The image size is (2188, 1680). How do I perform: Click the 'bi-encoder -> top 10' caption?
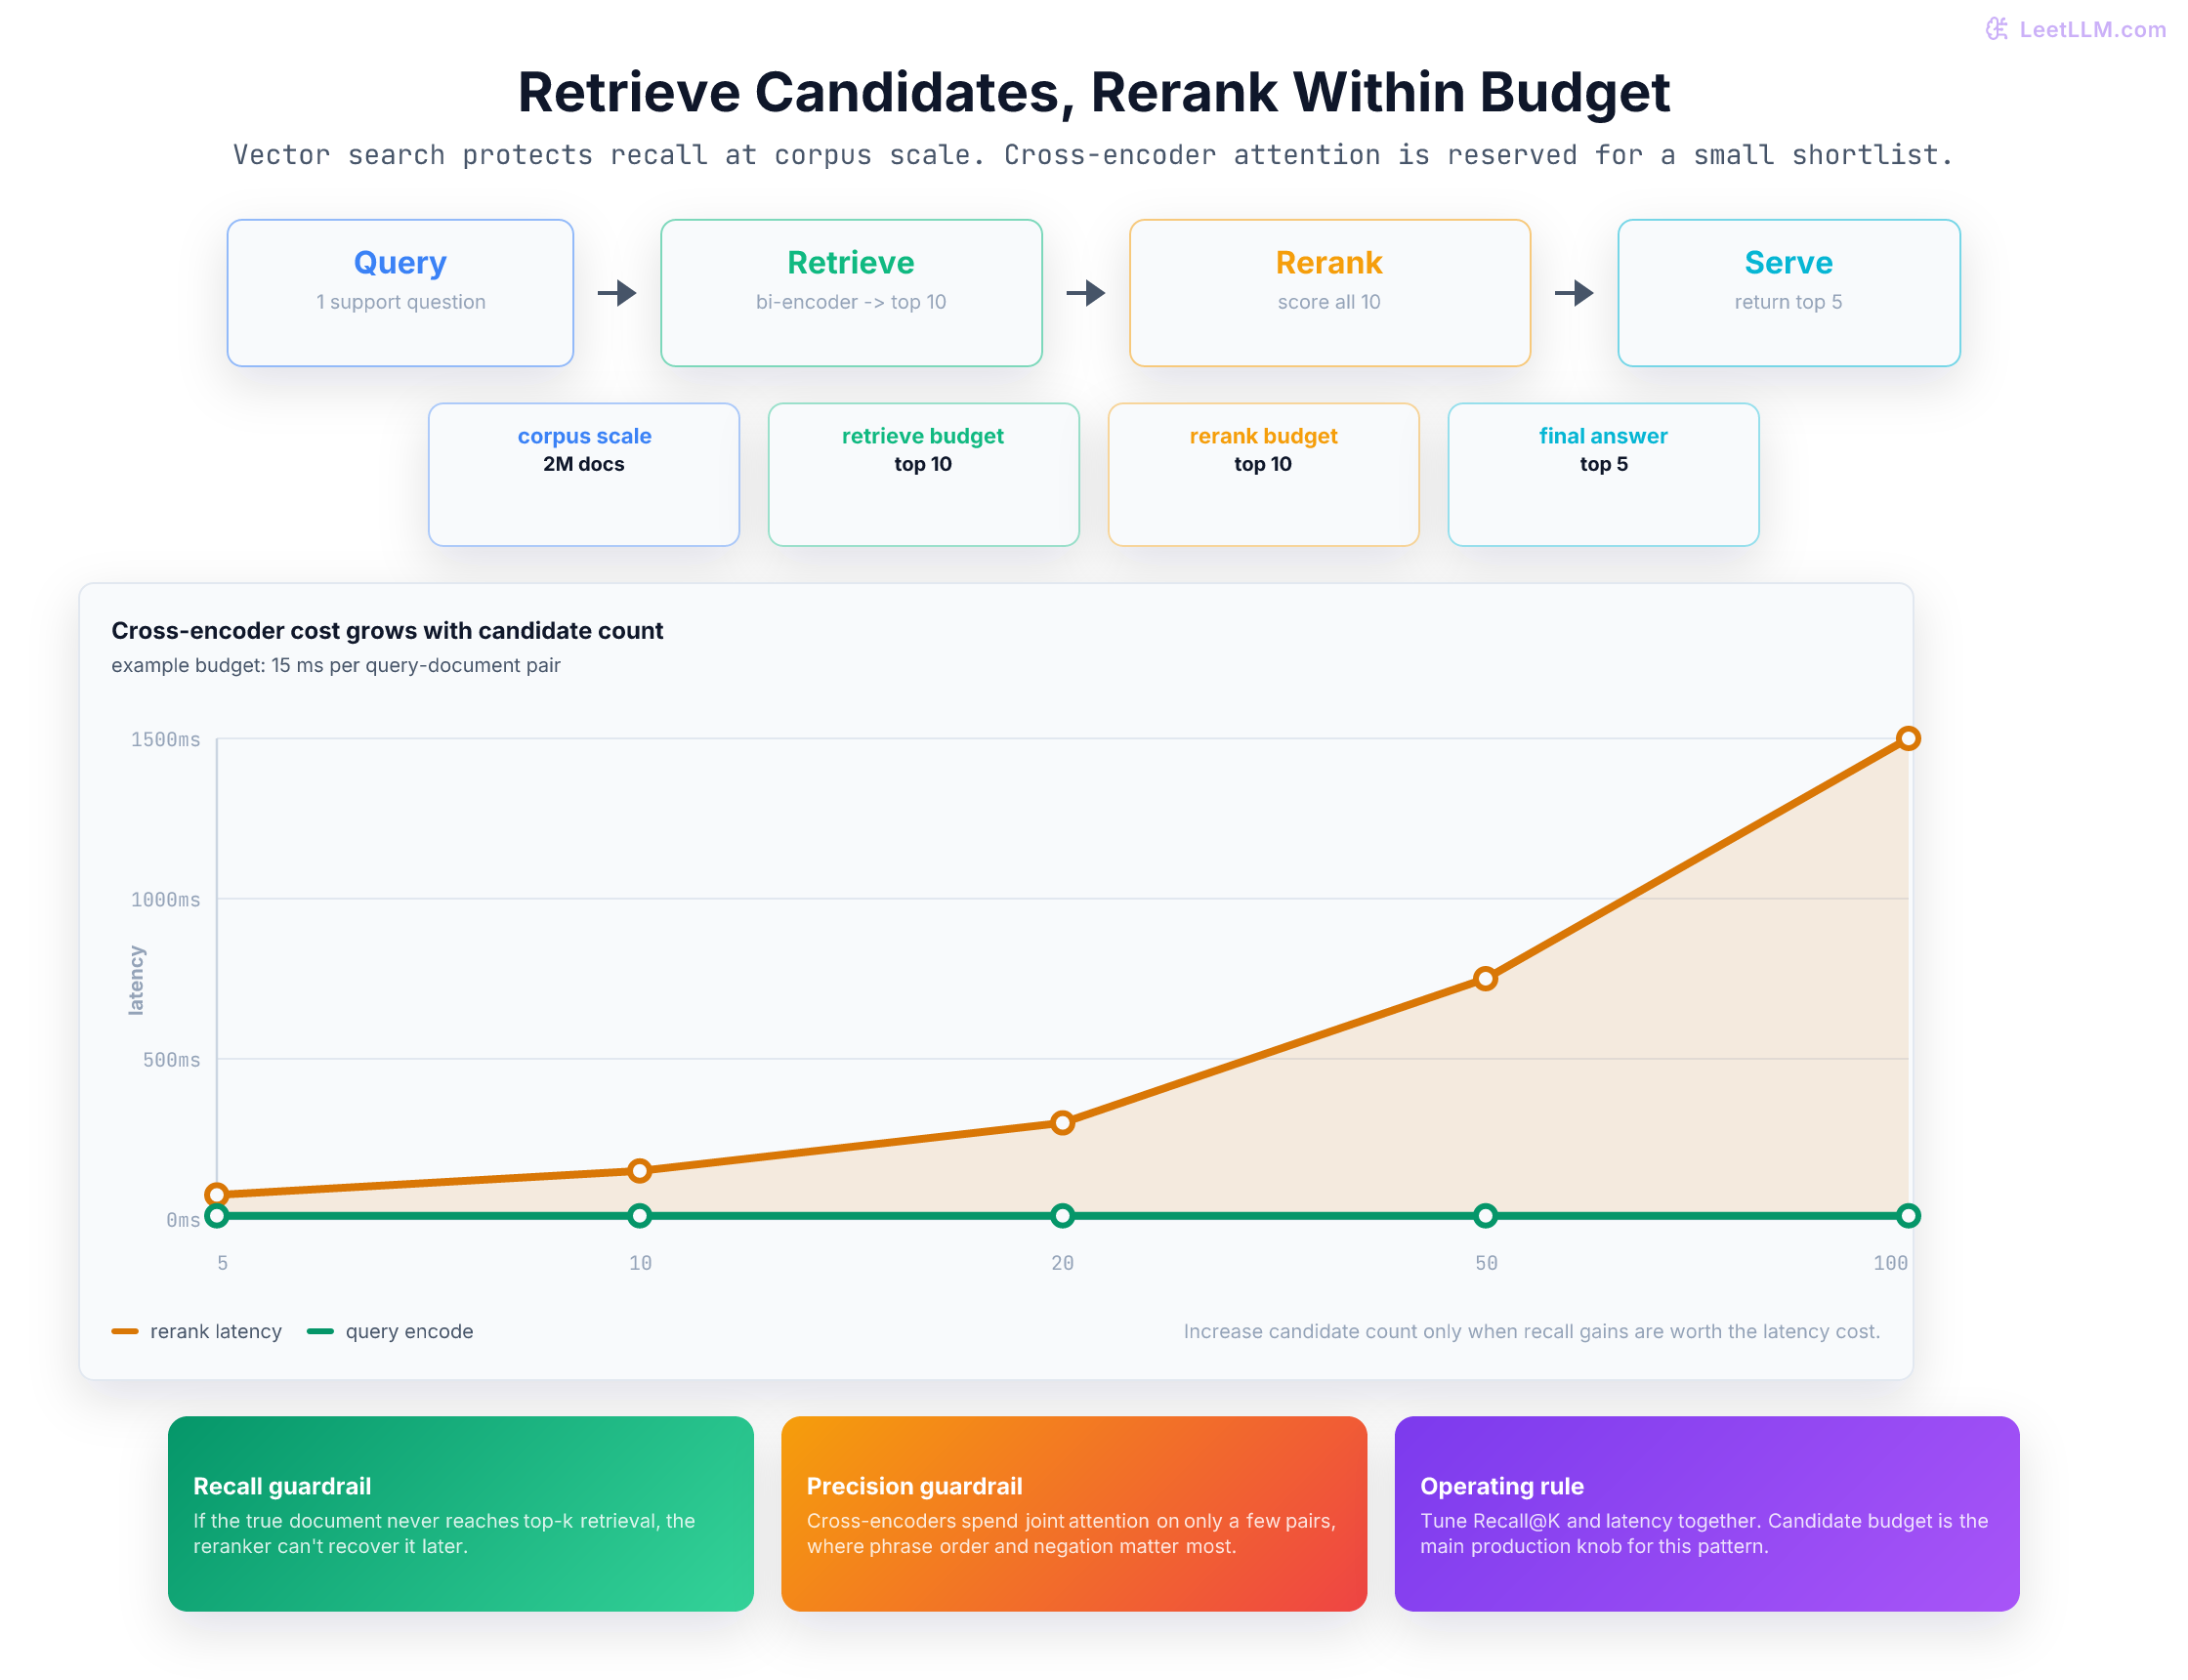click(x=851, y=302)
